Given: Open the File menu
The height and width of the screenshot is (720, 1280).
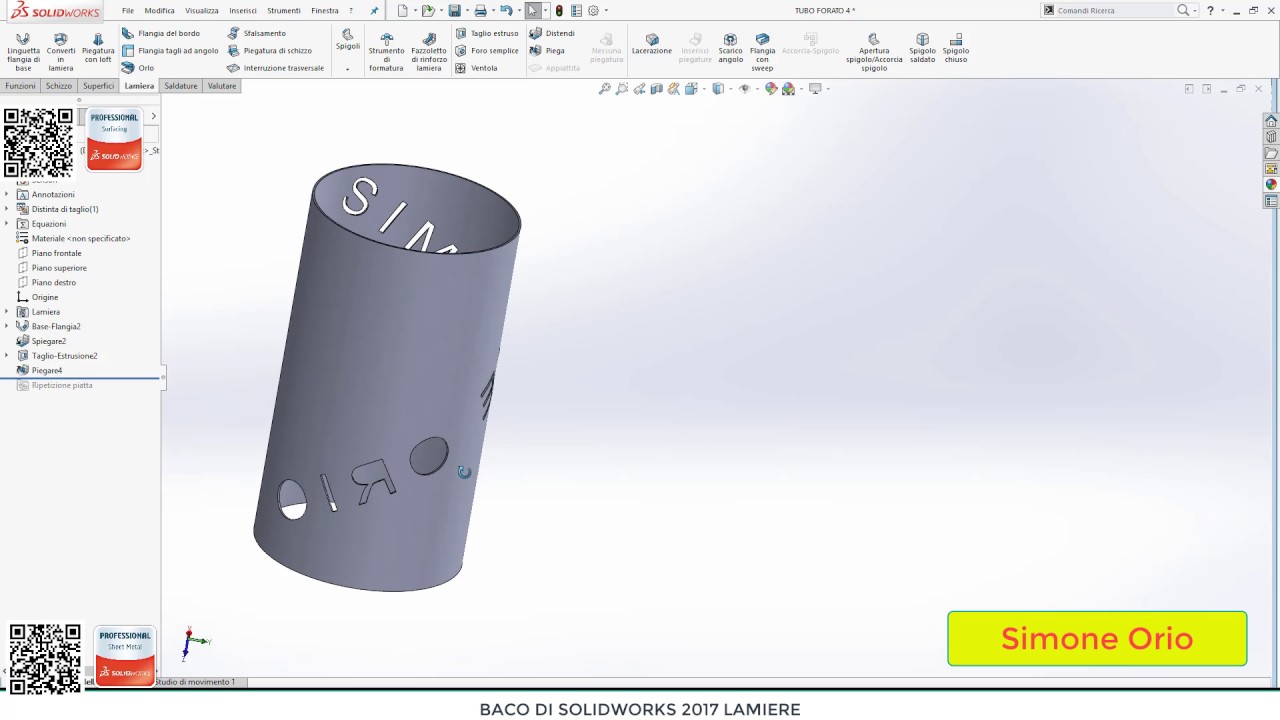Looking at the screenshot, I should point(128,10).
